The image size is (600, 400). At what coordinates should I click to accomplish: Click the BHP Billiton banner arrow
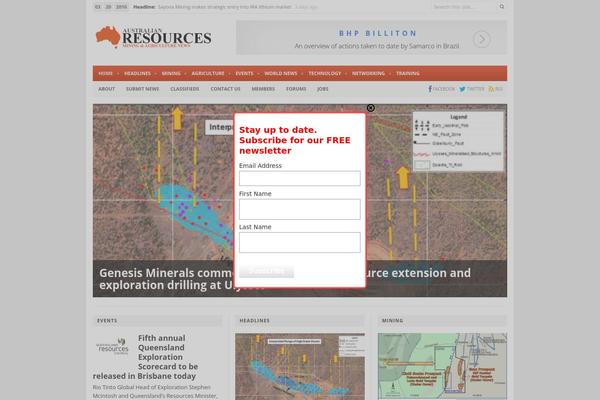482,40
